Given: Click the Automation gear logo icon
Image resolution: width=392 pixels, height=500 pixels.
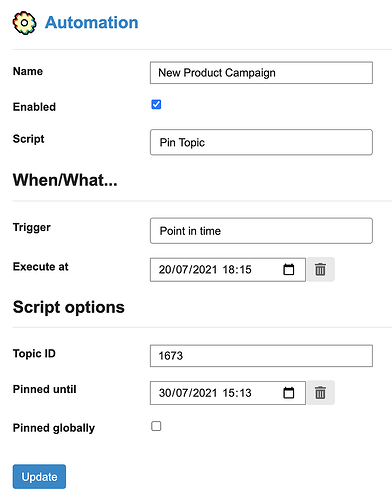Looking at the screenshot, I should pyautogui.click(x=24, y=23).
